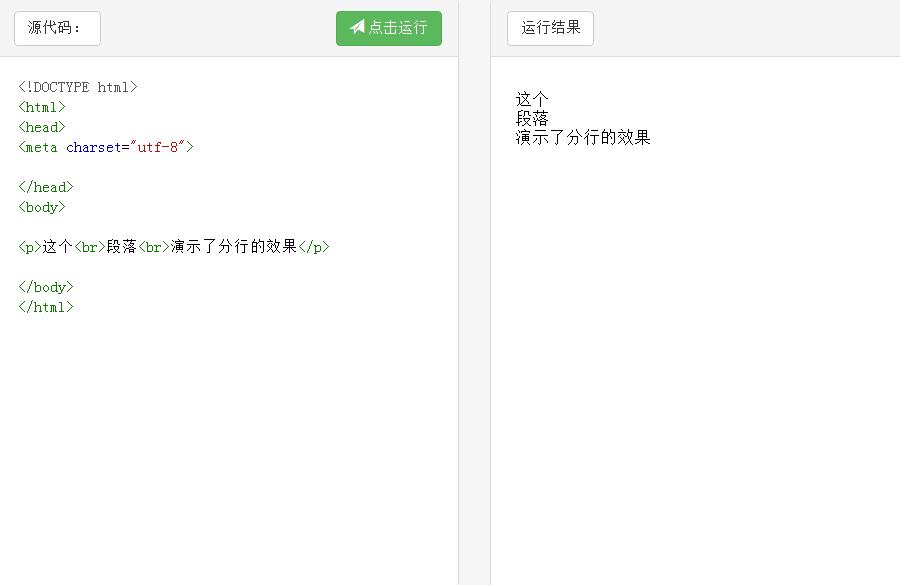
Task: Click the <p> opening tag
Action: click(x=29, y=246)
